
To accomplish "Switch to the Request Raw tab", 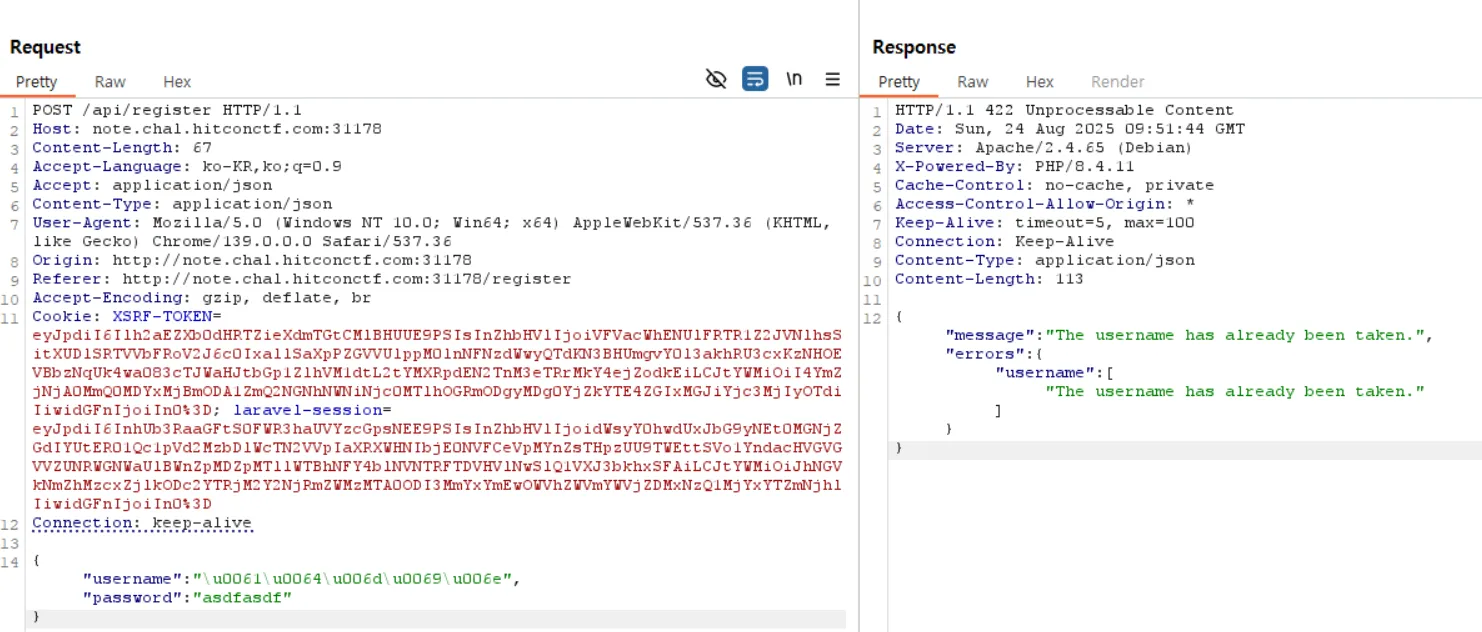I will pos(110,82).
